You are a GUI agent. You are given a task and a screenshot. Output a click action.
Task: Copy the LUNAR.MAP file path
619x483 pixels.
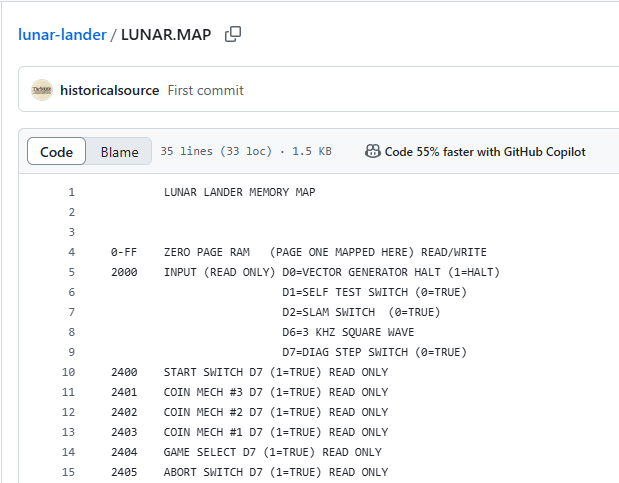[233, 35]
